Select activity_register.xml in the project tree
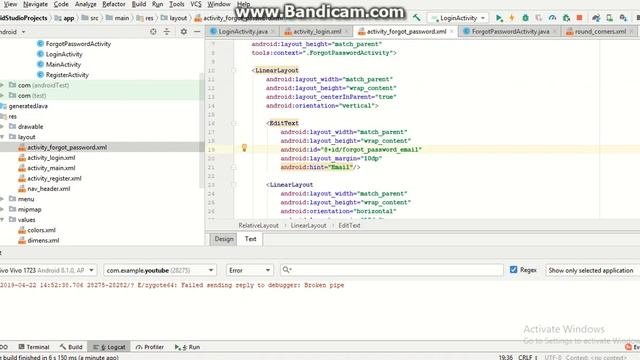The width and height of the screenshot is (640, 360). click(x=54, y=178)
